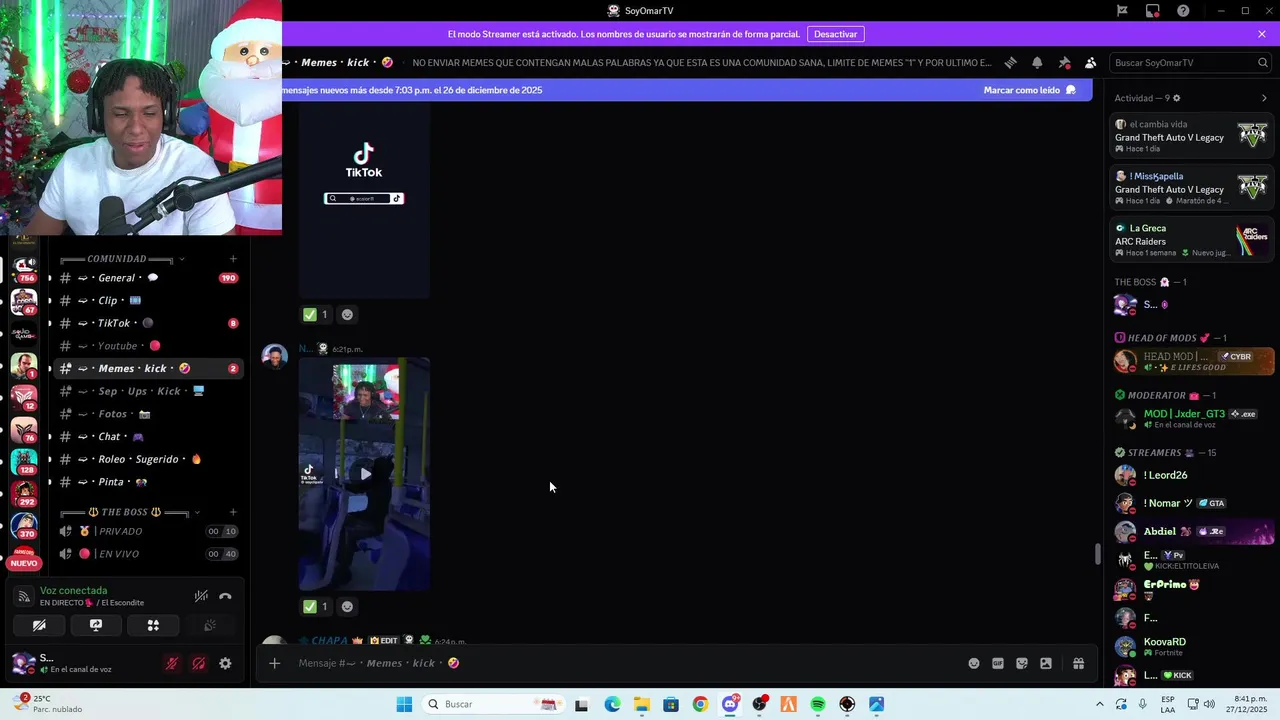Show pinned messages in channel header
The height and width of the screenshot is (720, 1280).
(1064, 62)
